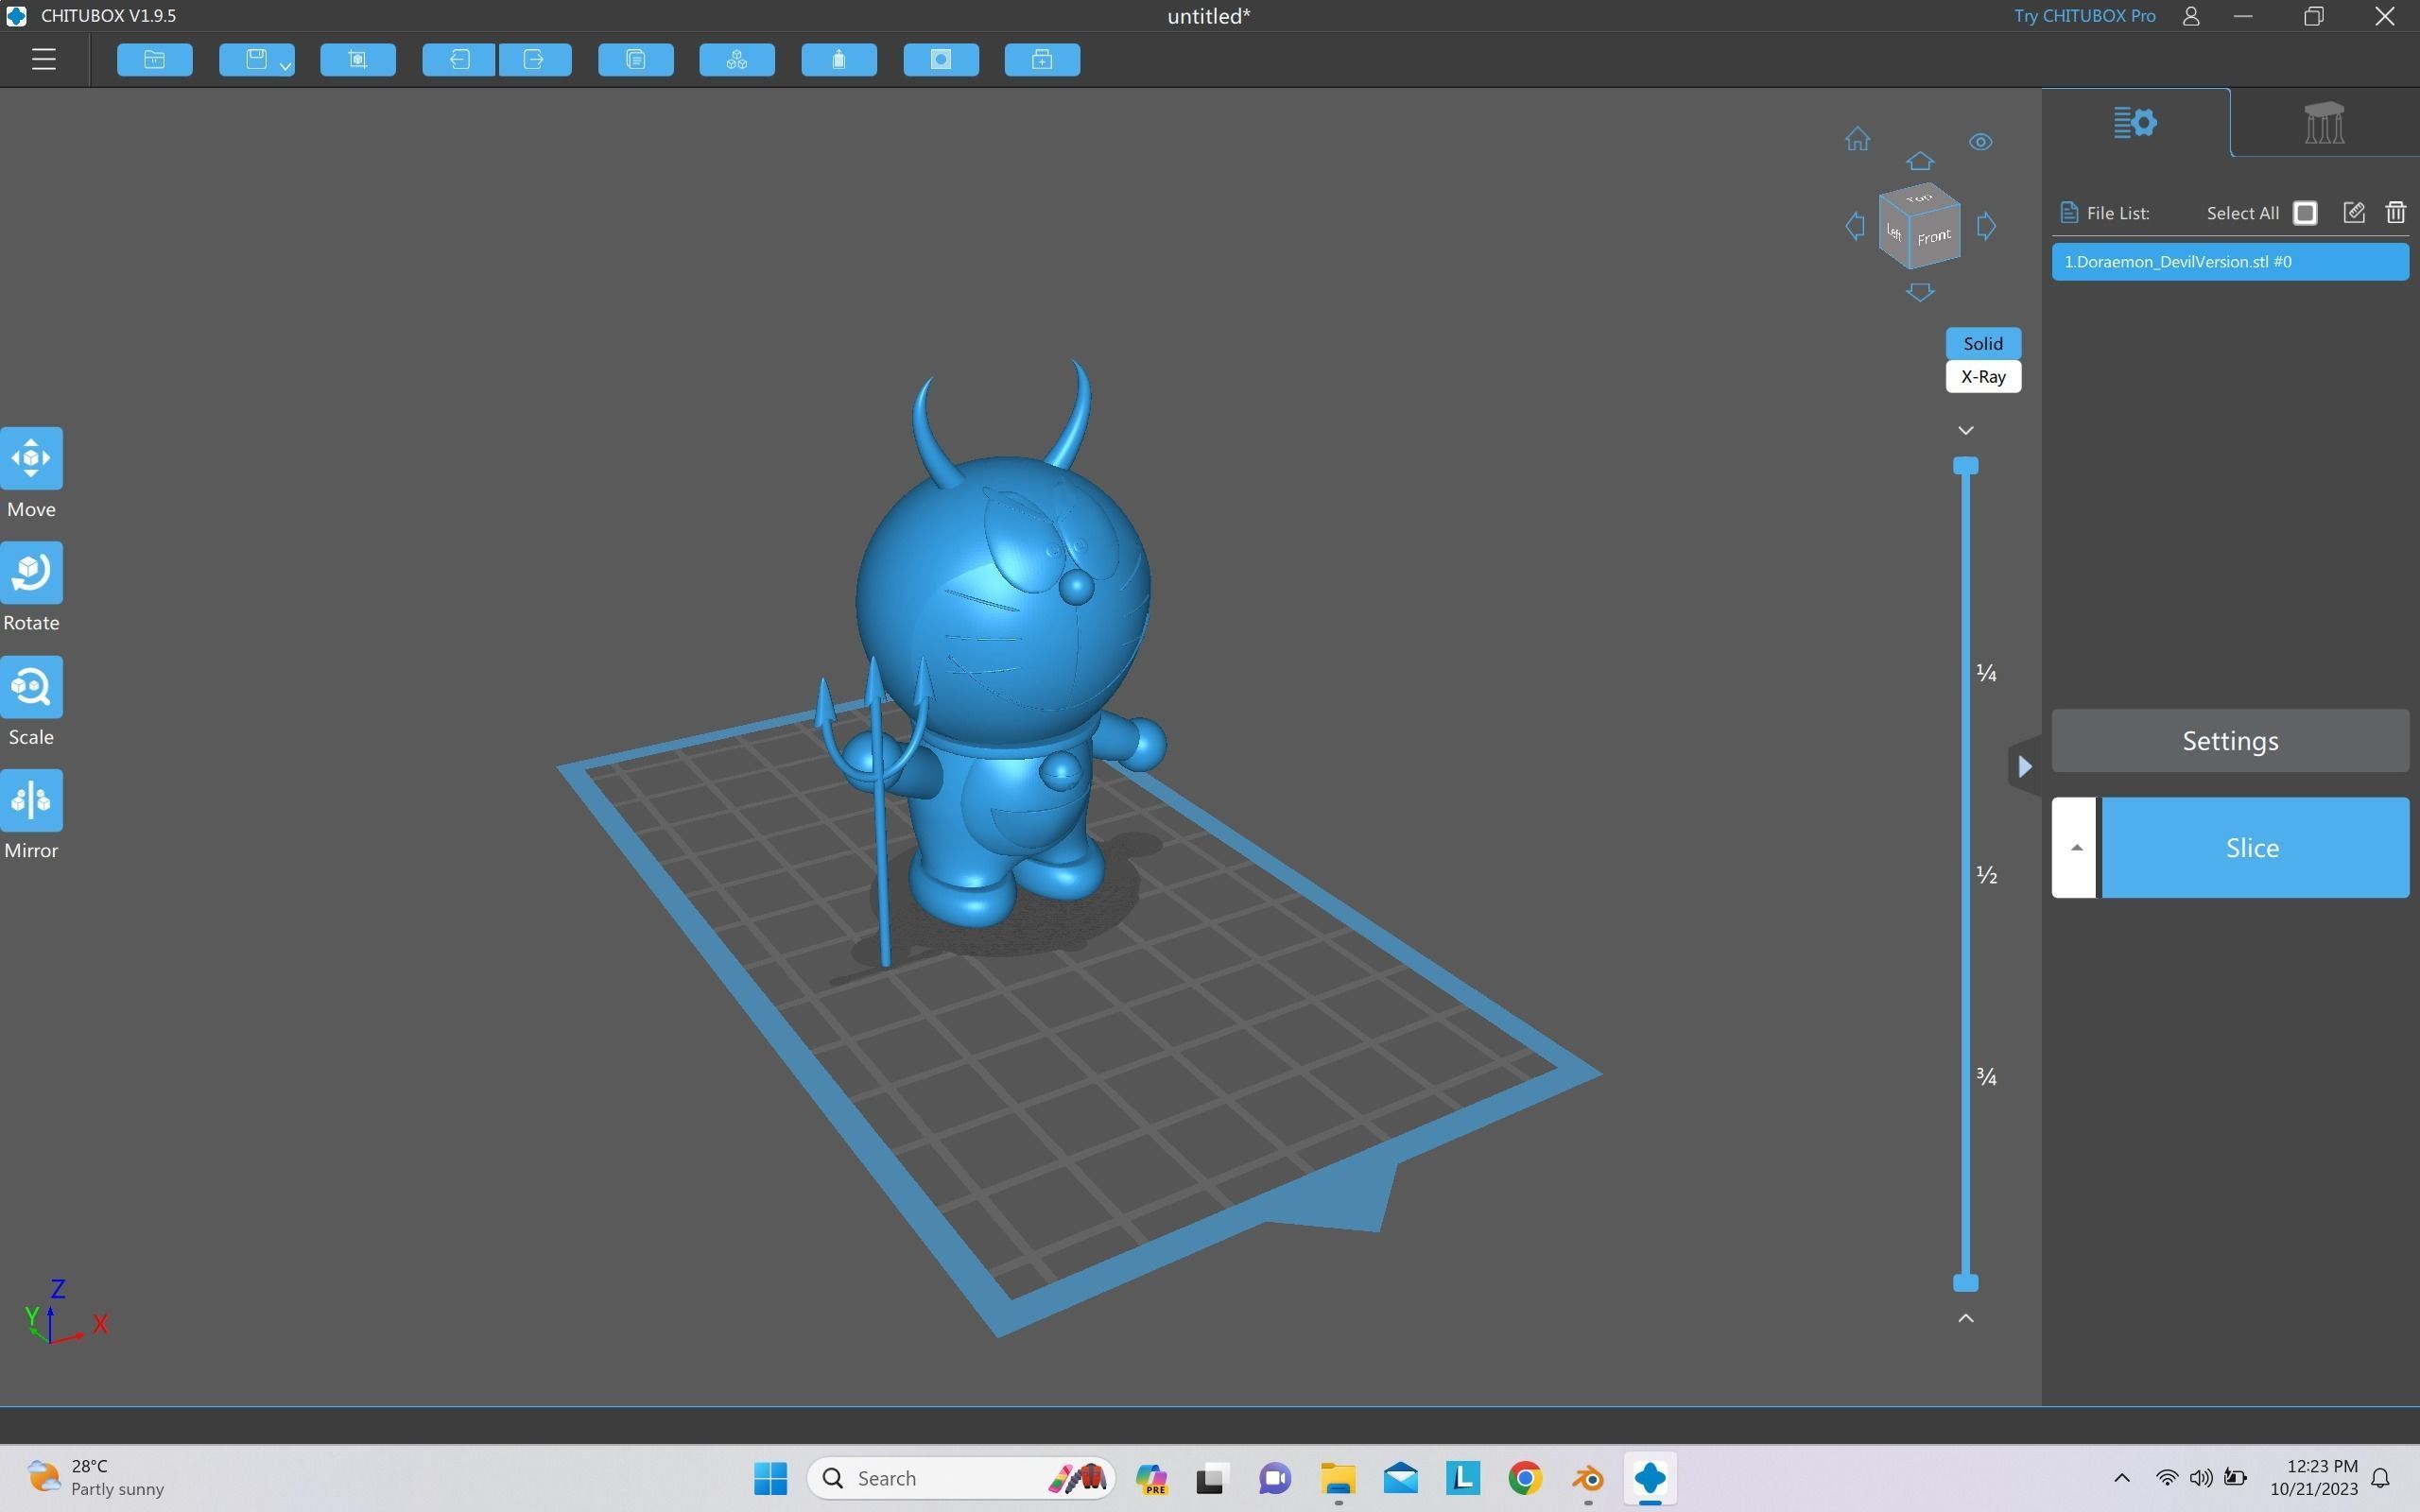The width and height of the screenshot is (2420, 1512).
Task: Toggle the eye view mode icon
Action: point(1980,142)
